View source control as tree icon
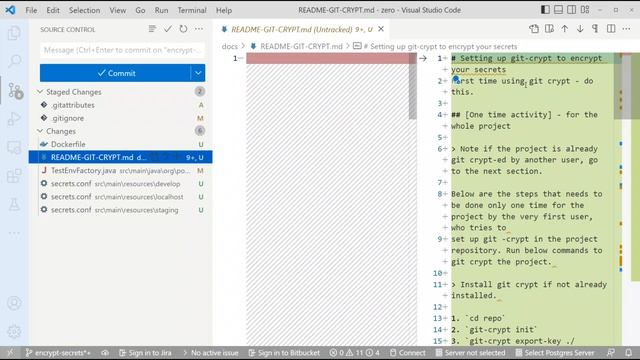The height and width of the screenshot is (360, 640). click(152, 29)
